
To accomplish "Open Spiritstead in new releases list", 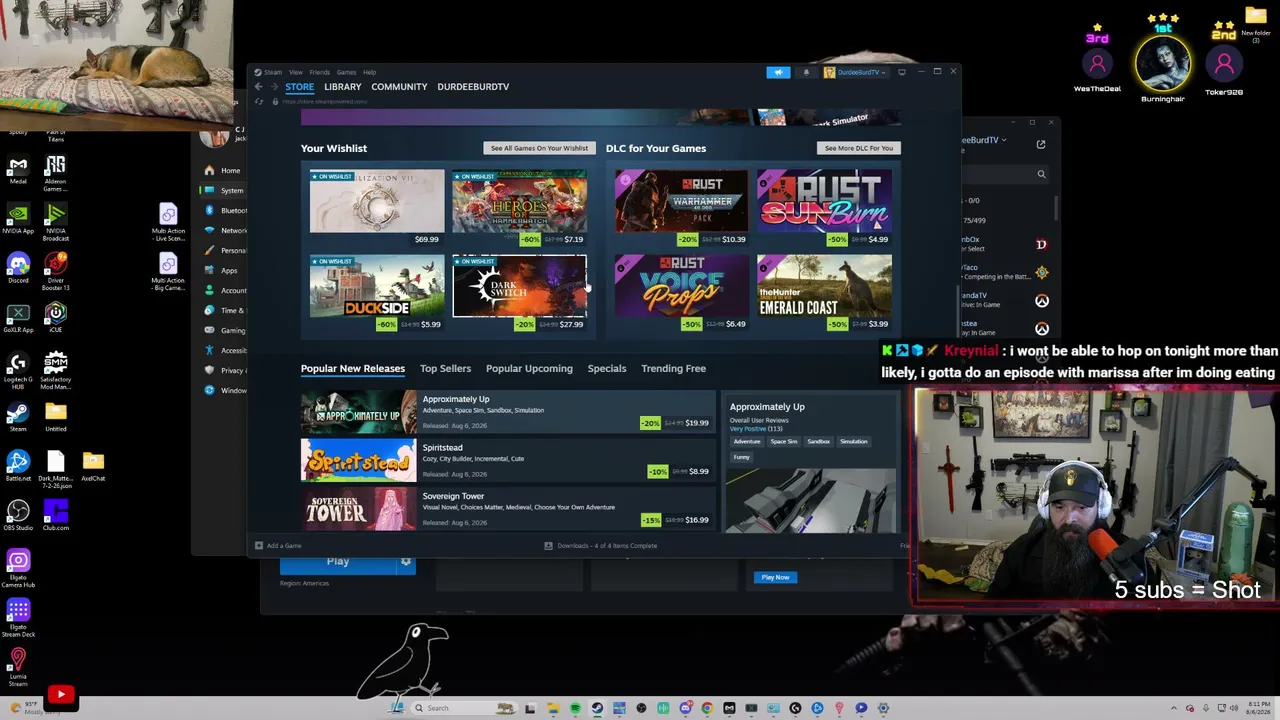I will (x=508, y=460).
